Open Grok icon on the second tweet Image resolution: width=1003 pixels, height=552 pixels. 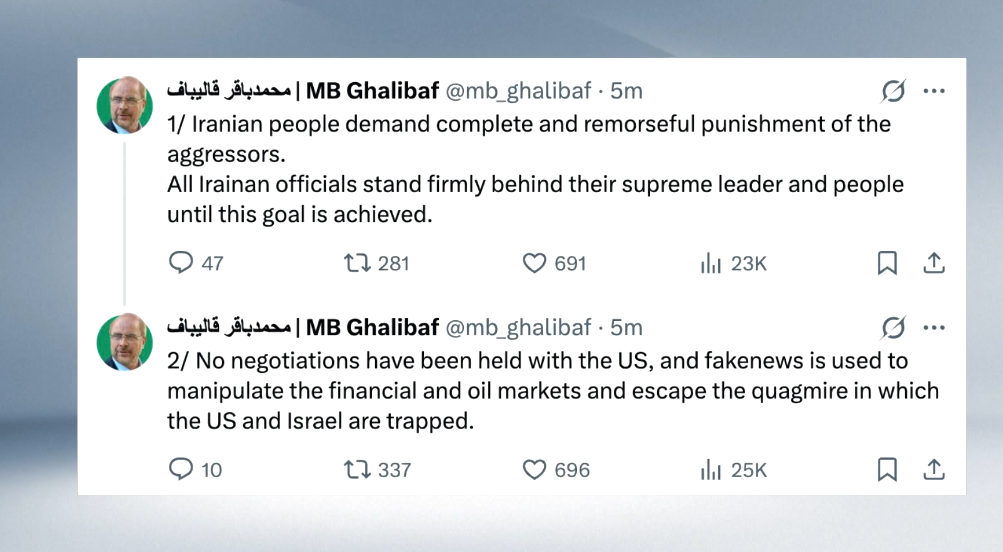coord(893,328)
